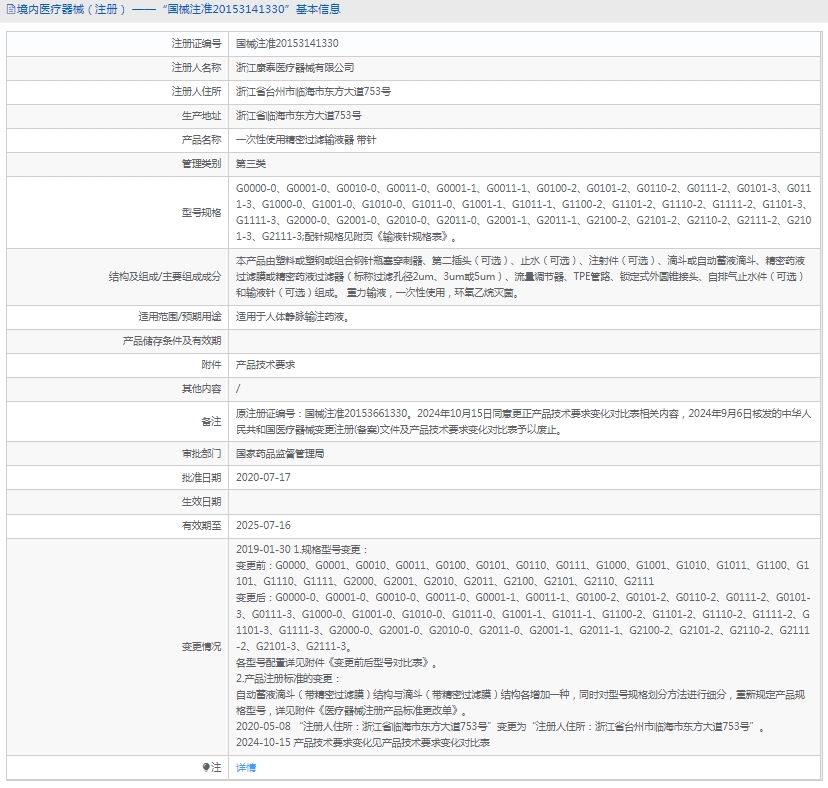The height and width of the screenshot is (788, 828).
Task: Click the 型号规格 row label
Action: pyautogui.click(x=201, y=212)
